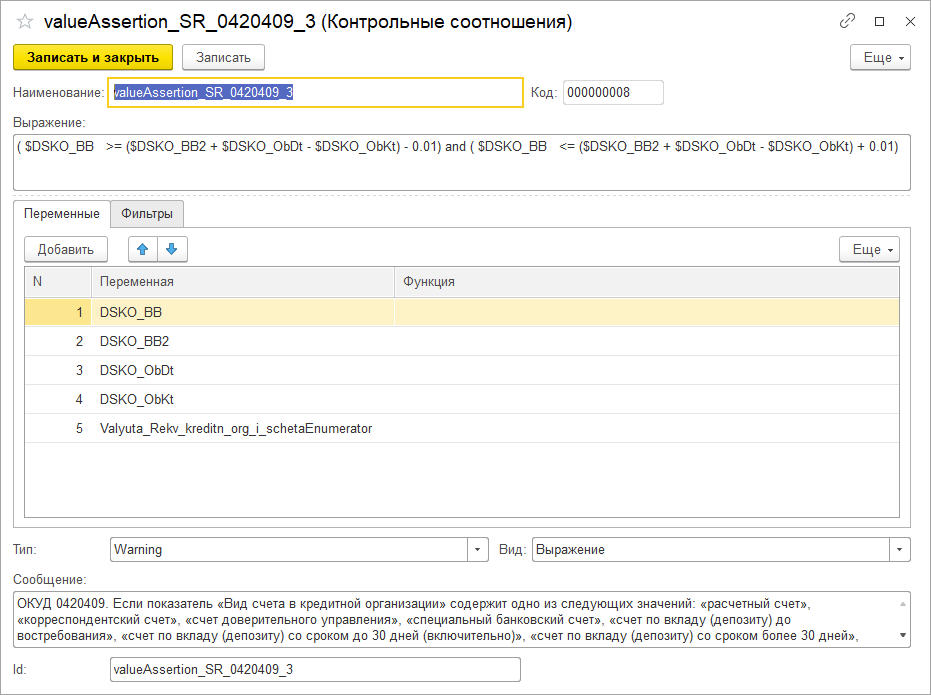The image size is (931, 695).
Task: Maximize the form window
Action: [879, 21]
